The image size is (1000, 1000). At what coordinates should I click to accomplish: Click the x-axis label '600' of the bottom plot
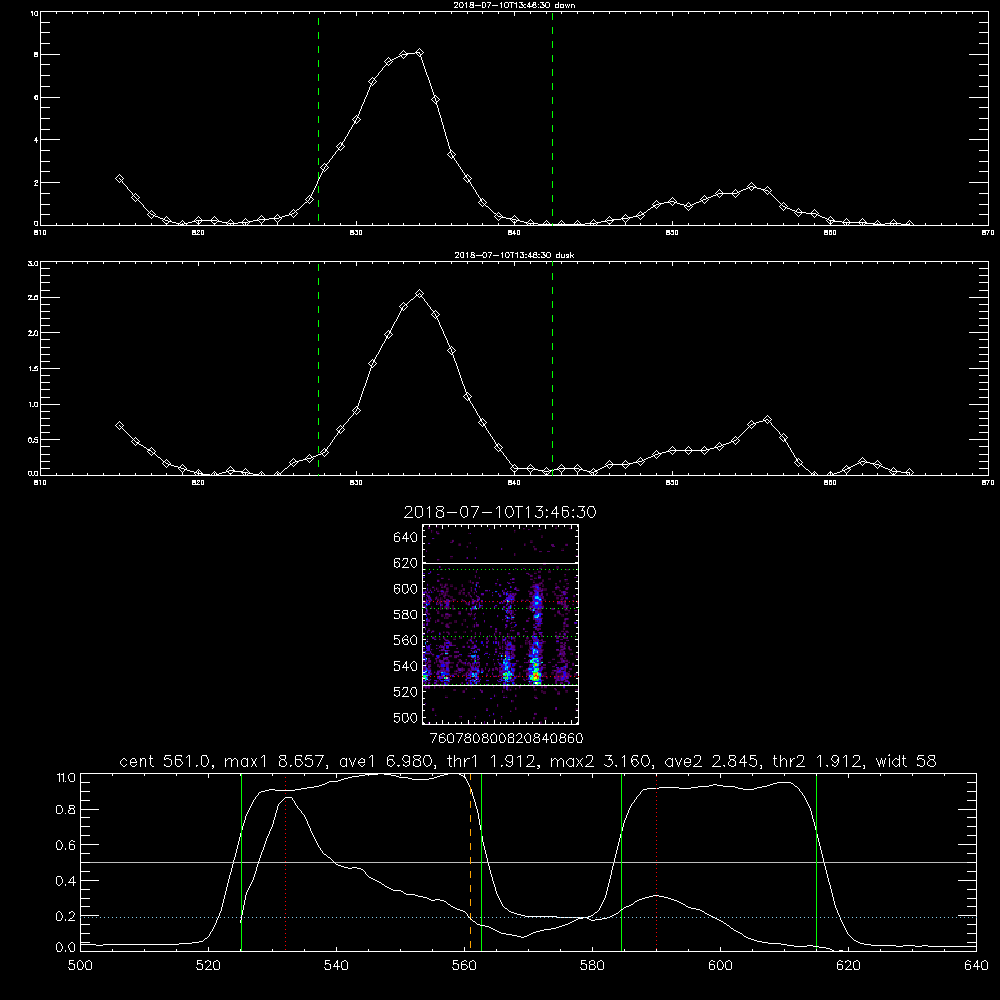point(720,966)
